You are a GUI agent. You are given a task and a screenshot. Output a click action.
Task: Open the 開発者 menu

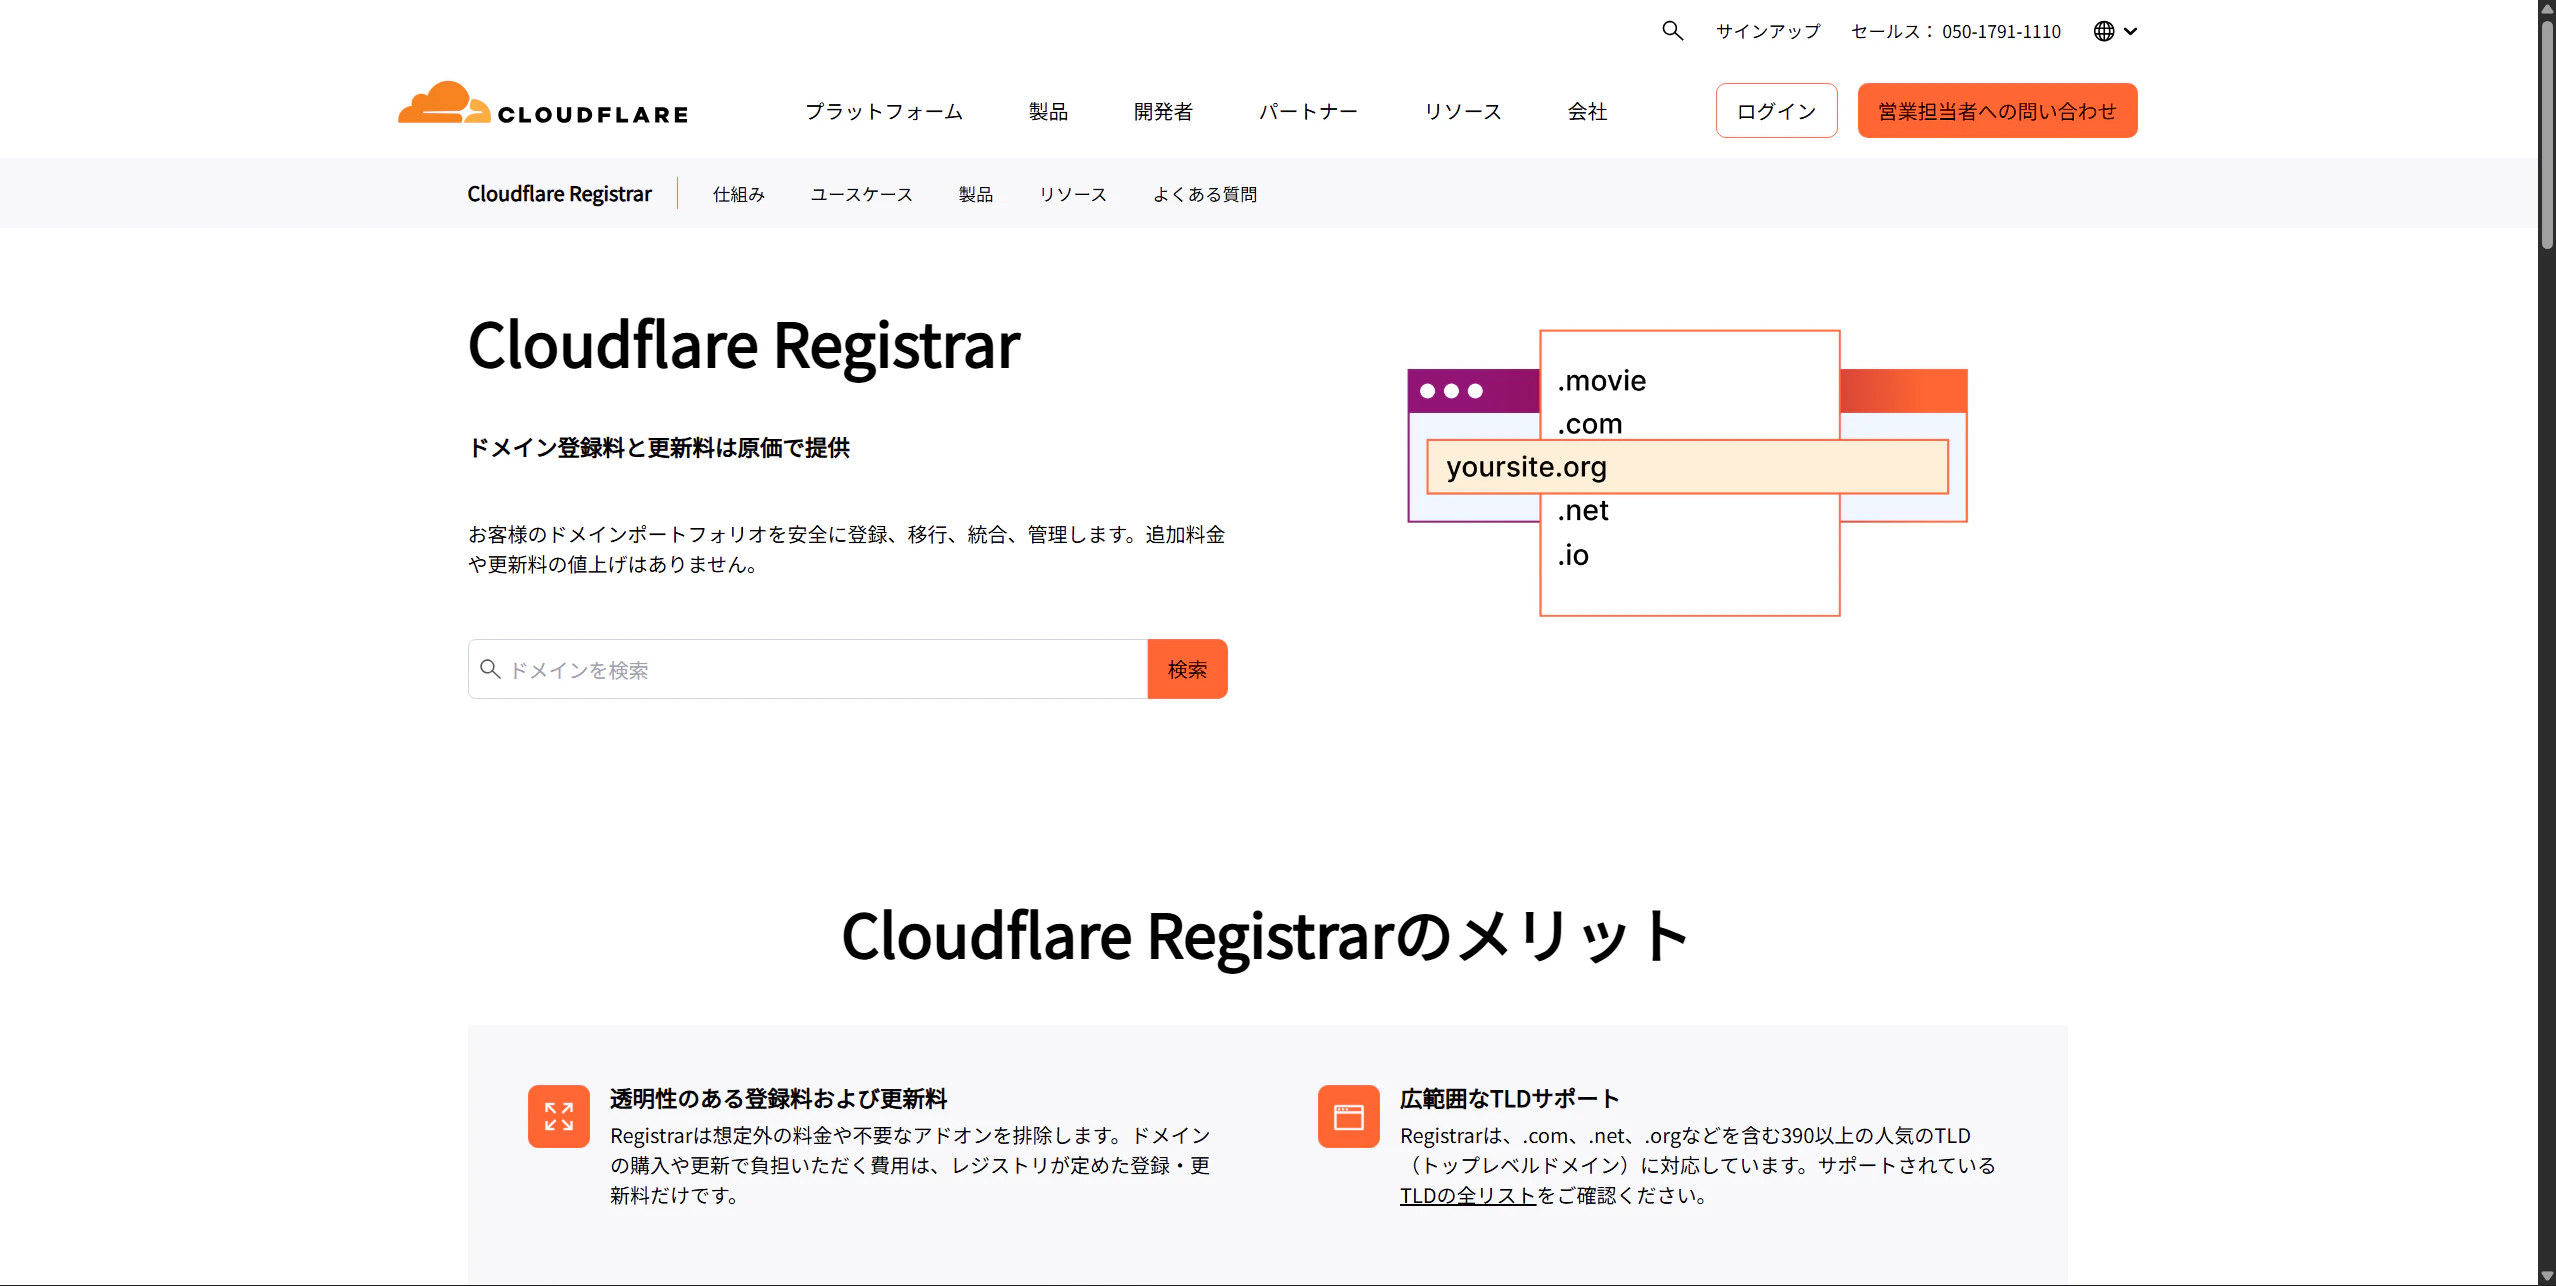pos(1163,111)
